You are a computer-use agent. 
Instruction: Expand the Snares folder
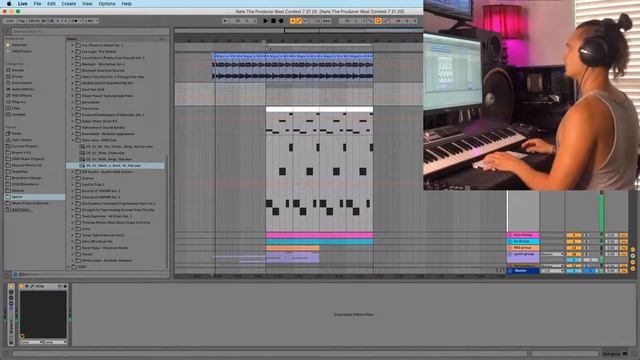(x=73, y=178)
